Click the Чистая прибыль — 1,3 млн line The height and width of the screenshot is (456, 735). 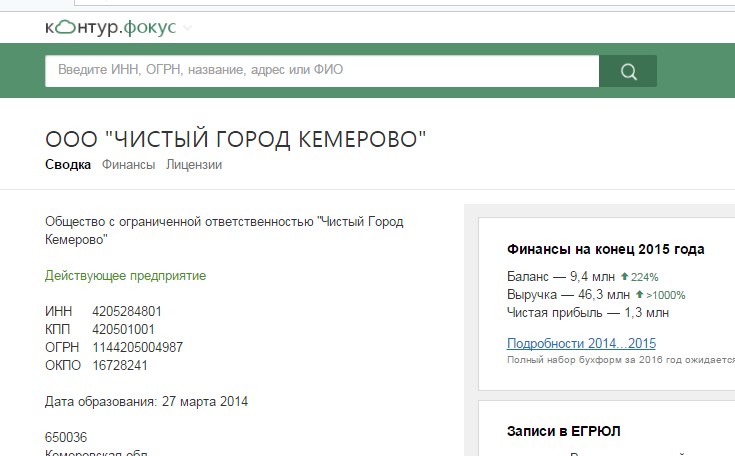pos(588,313)
